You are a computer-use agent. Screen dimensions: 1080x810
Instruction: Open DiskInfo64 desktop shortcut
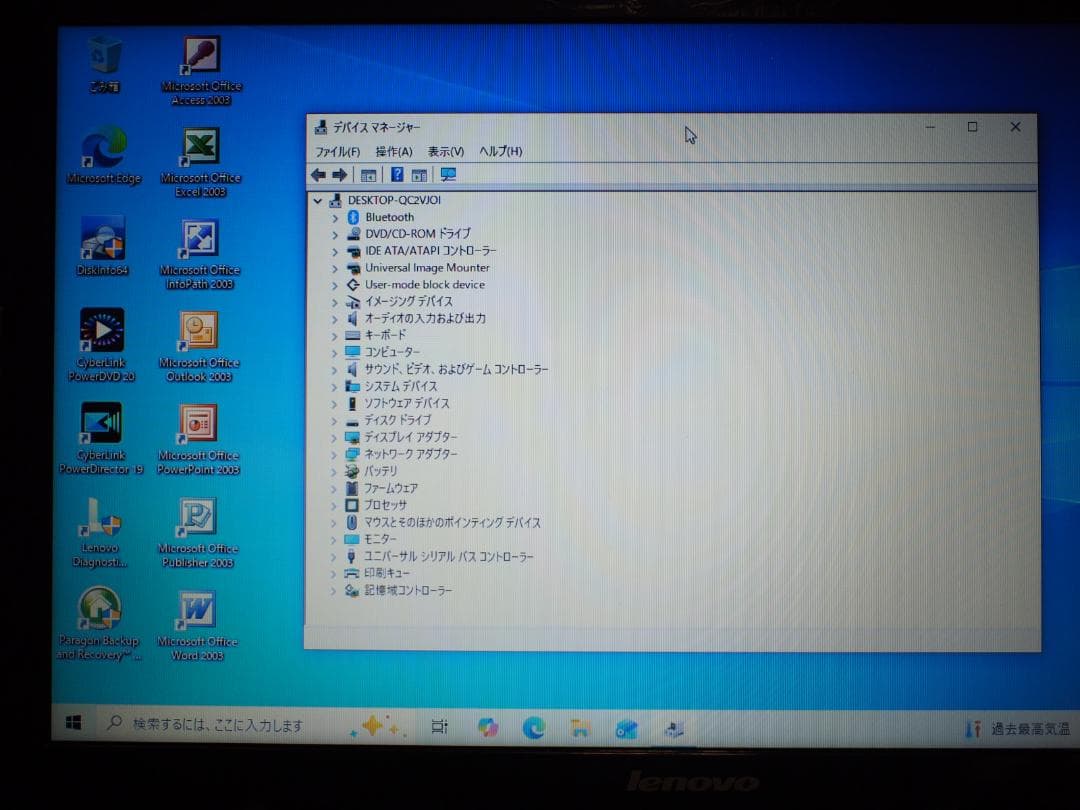tap(103, 247)
